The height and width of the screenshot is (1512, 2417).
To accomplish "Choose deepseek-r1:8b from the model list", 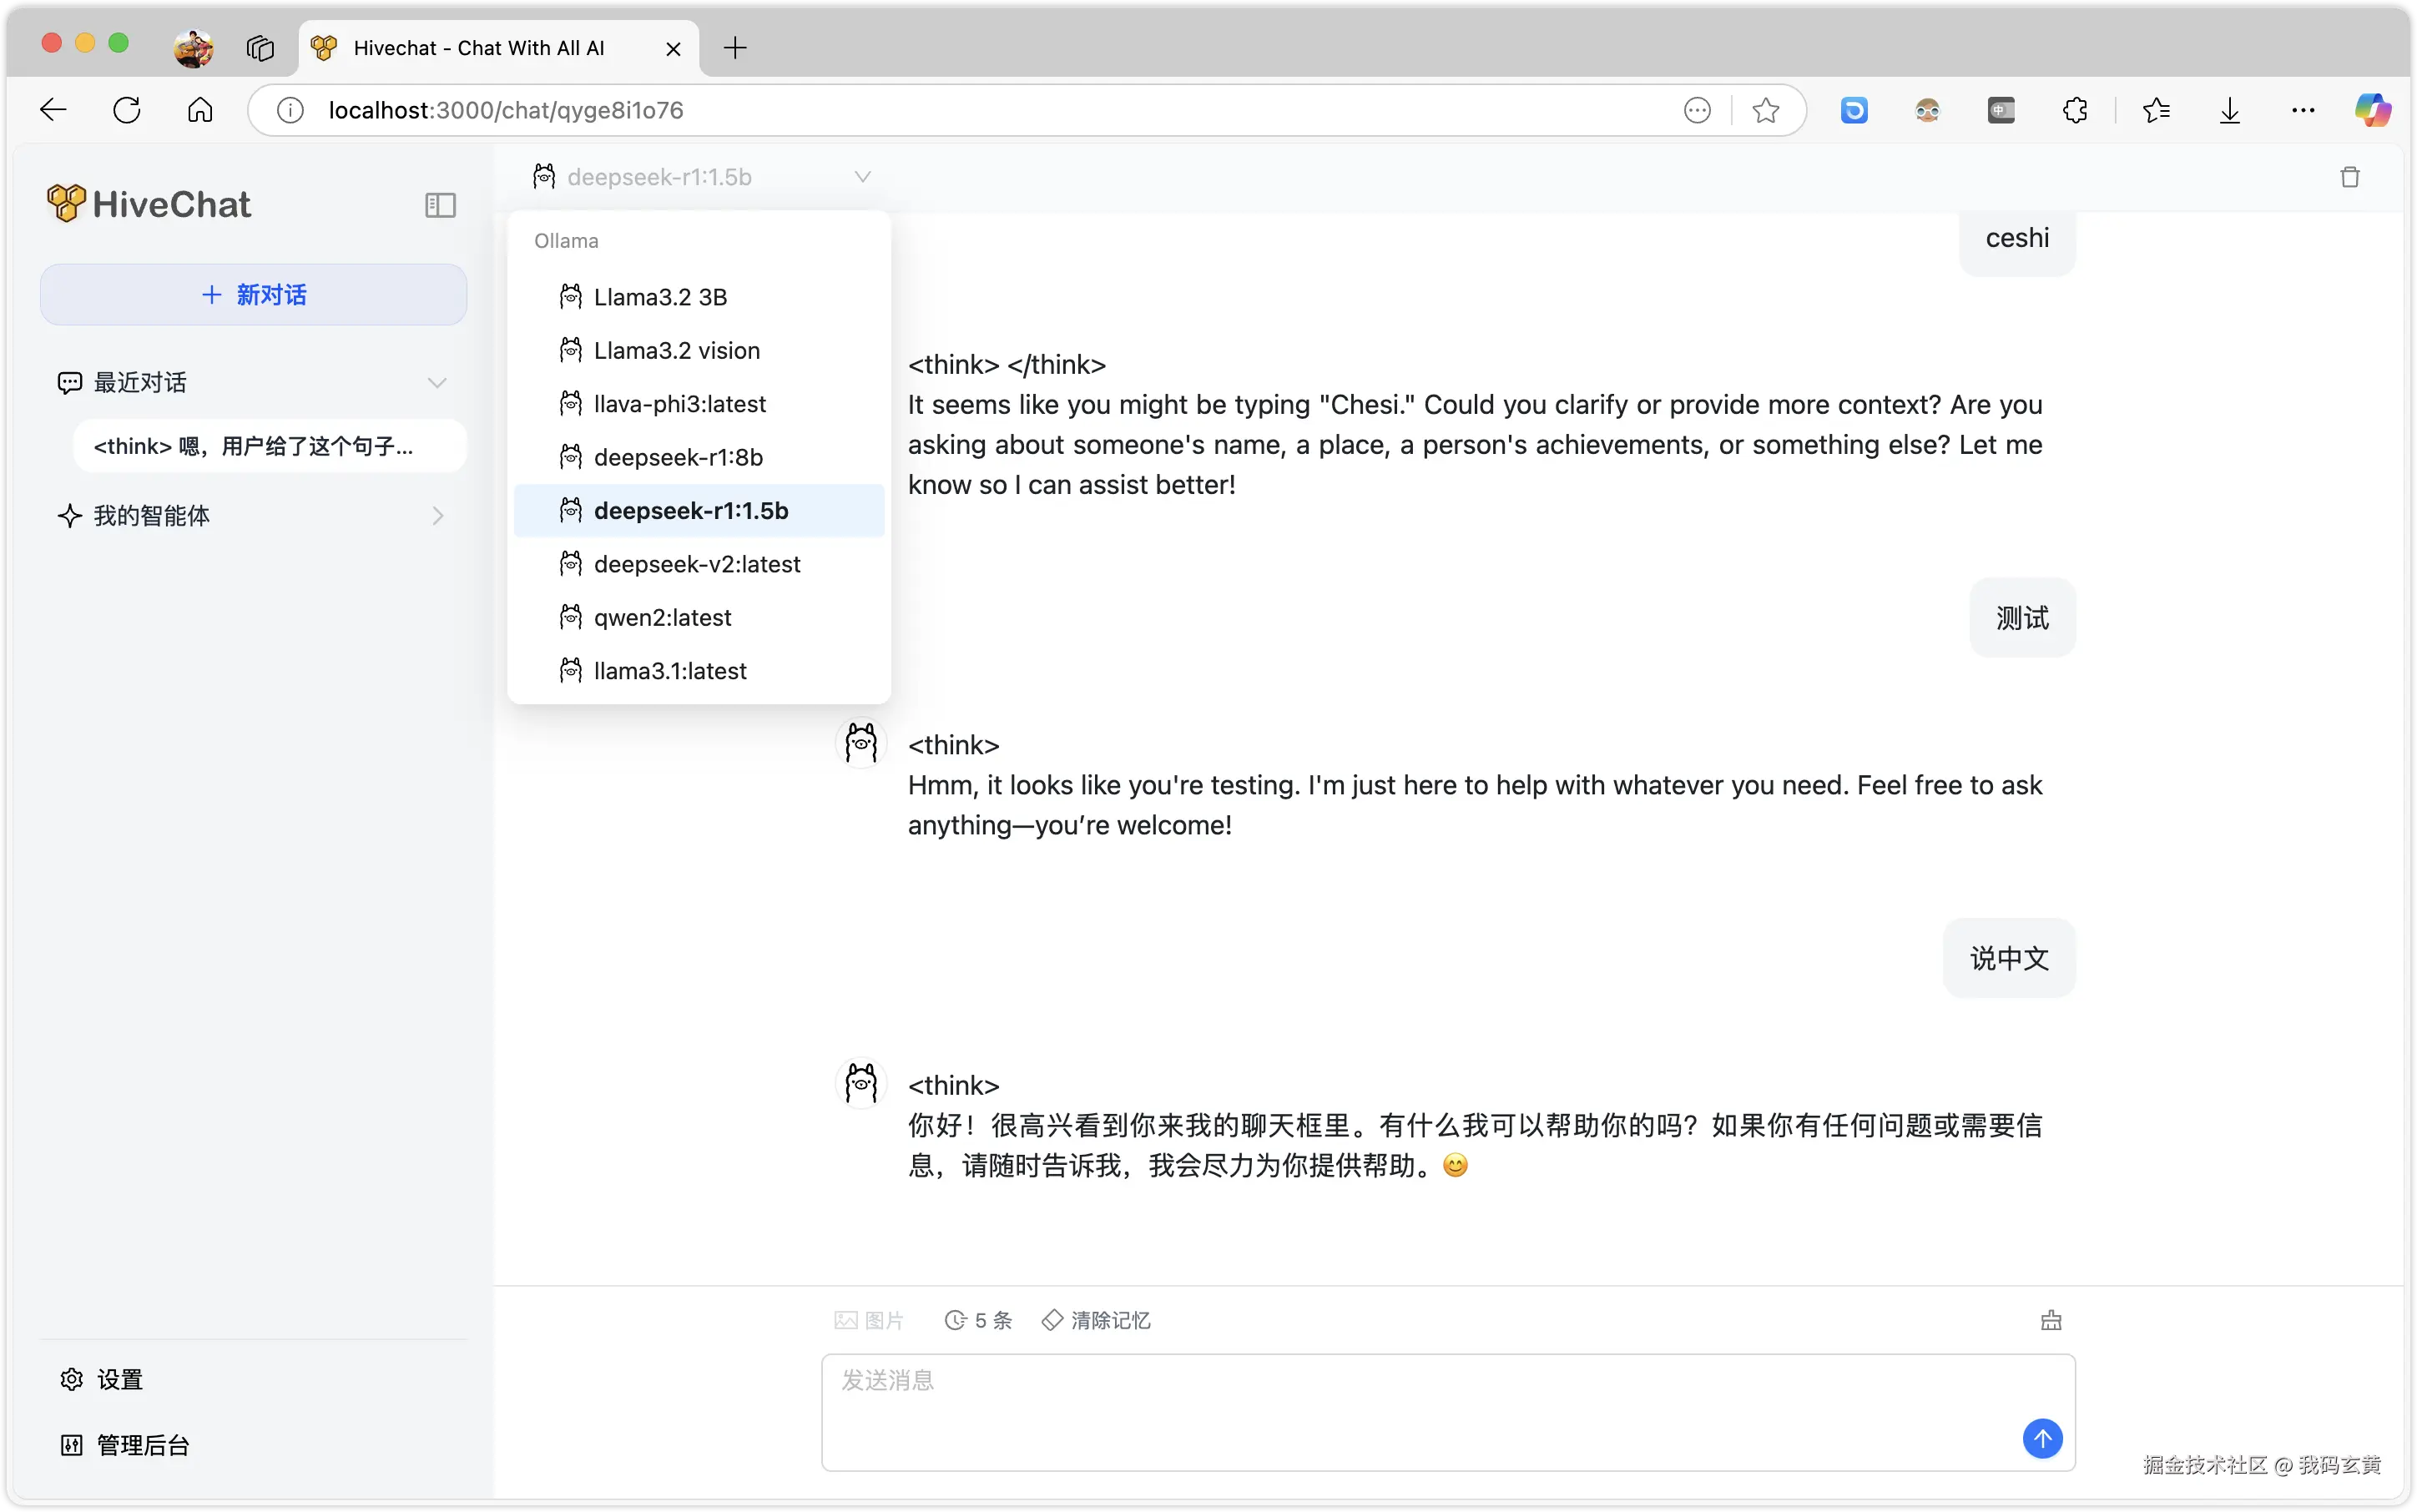I will tap(678, 458).
